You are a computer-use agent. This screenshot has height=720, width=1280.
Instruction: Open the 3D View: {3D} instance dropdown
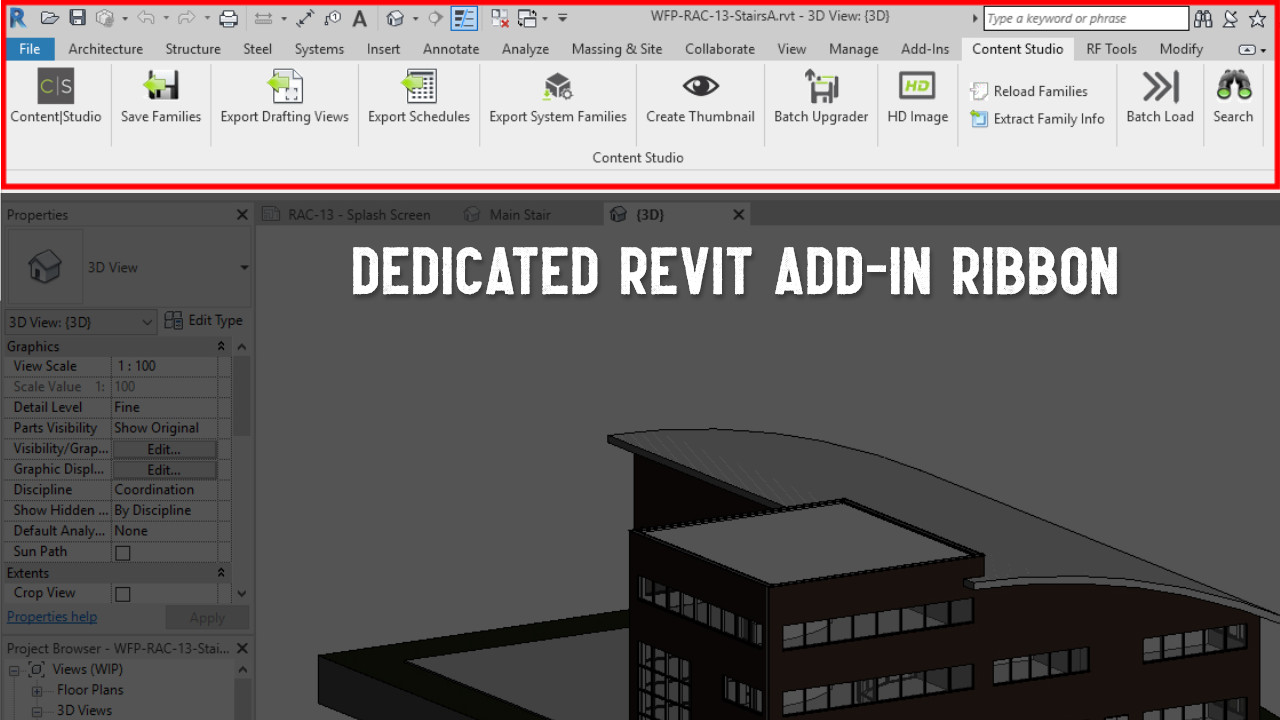point(80,322)
